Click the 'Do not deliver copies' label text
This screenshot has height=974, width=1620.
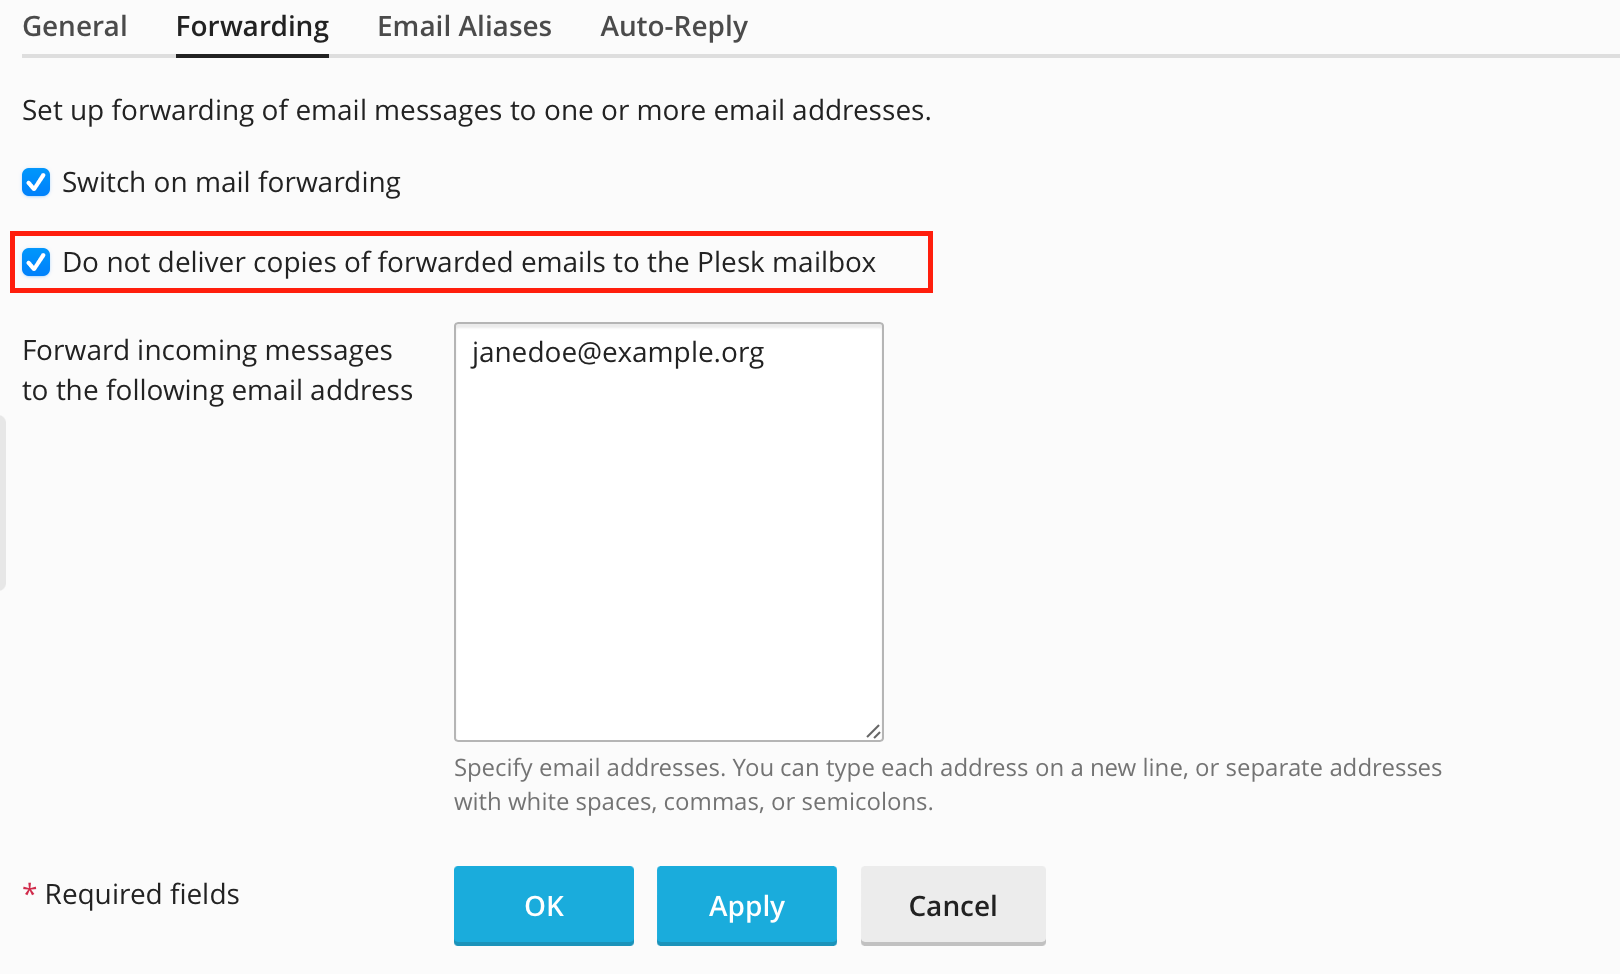[x=469, y=262]
